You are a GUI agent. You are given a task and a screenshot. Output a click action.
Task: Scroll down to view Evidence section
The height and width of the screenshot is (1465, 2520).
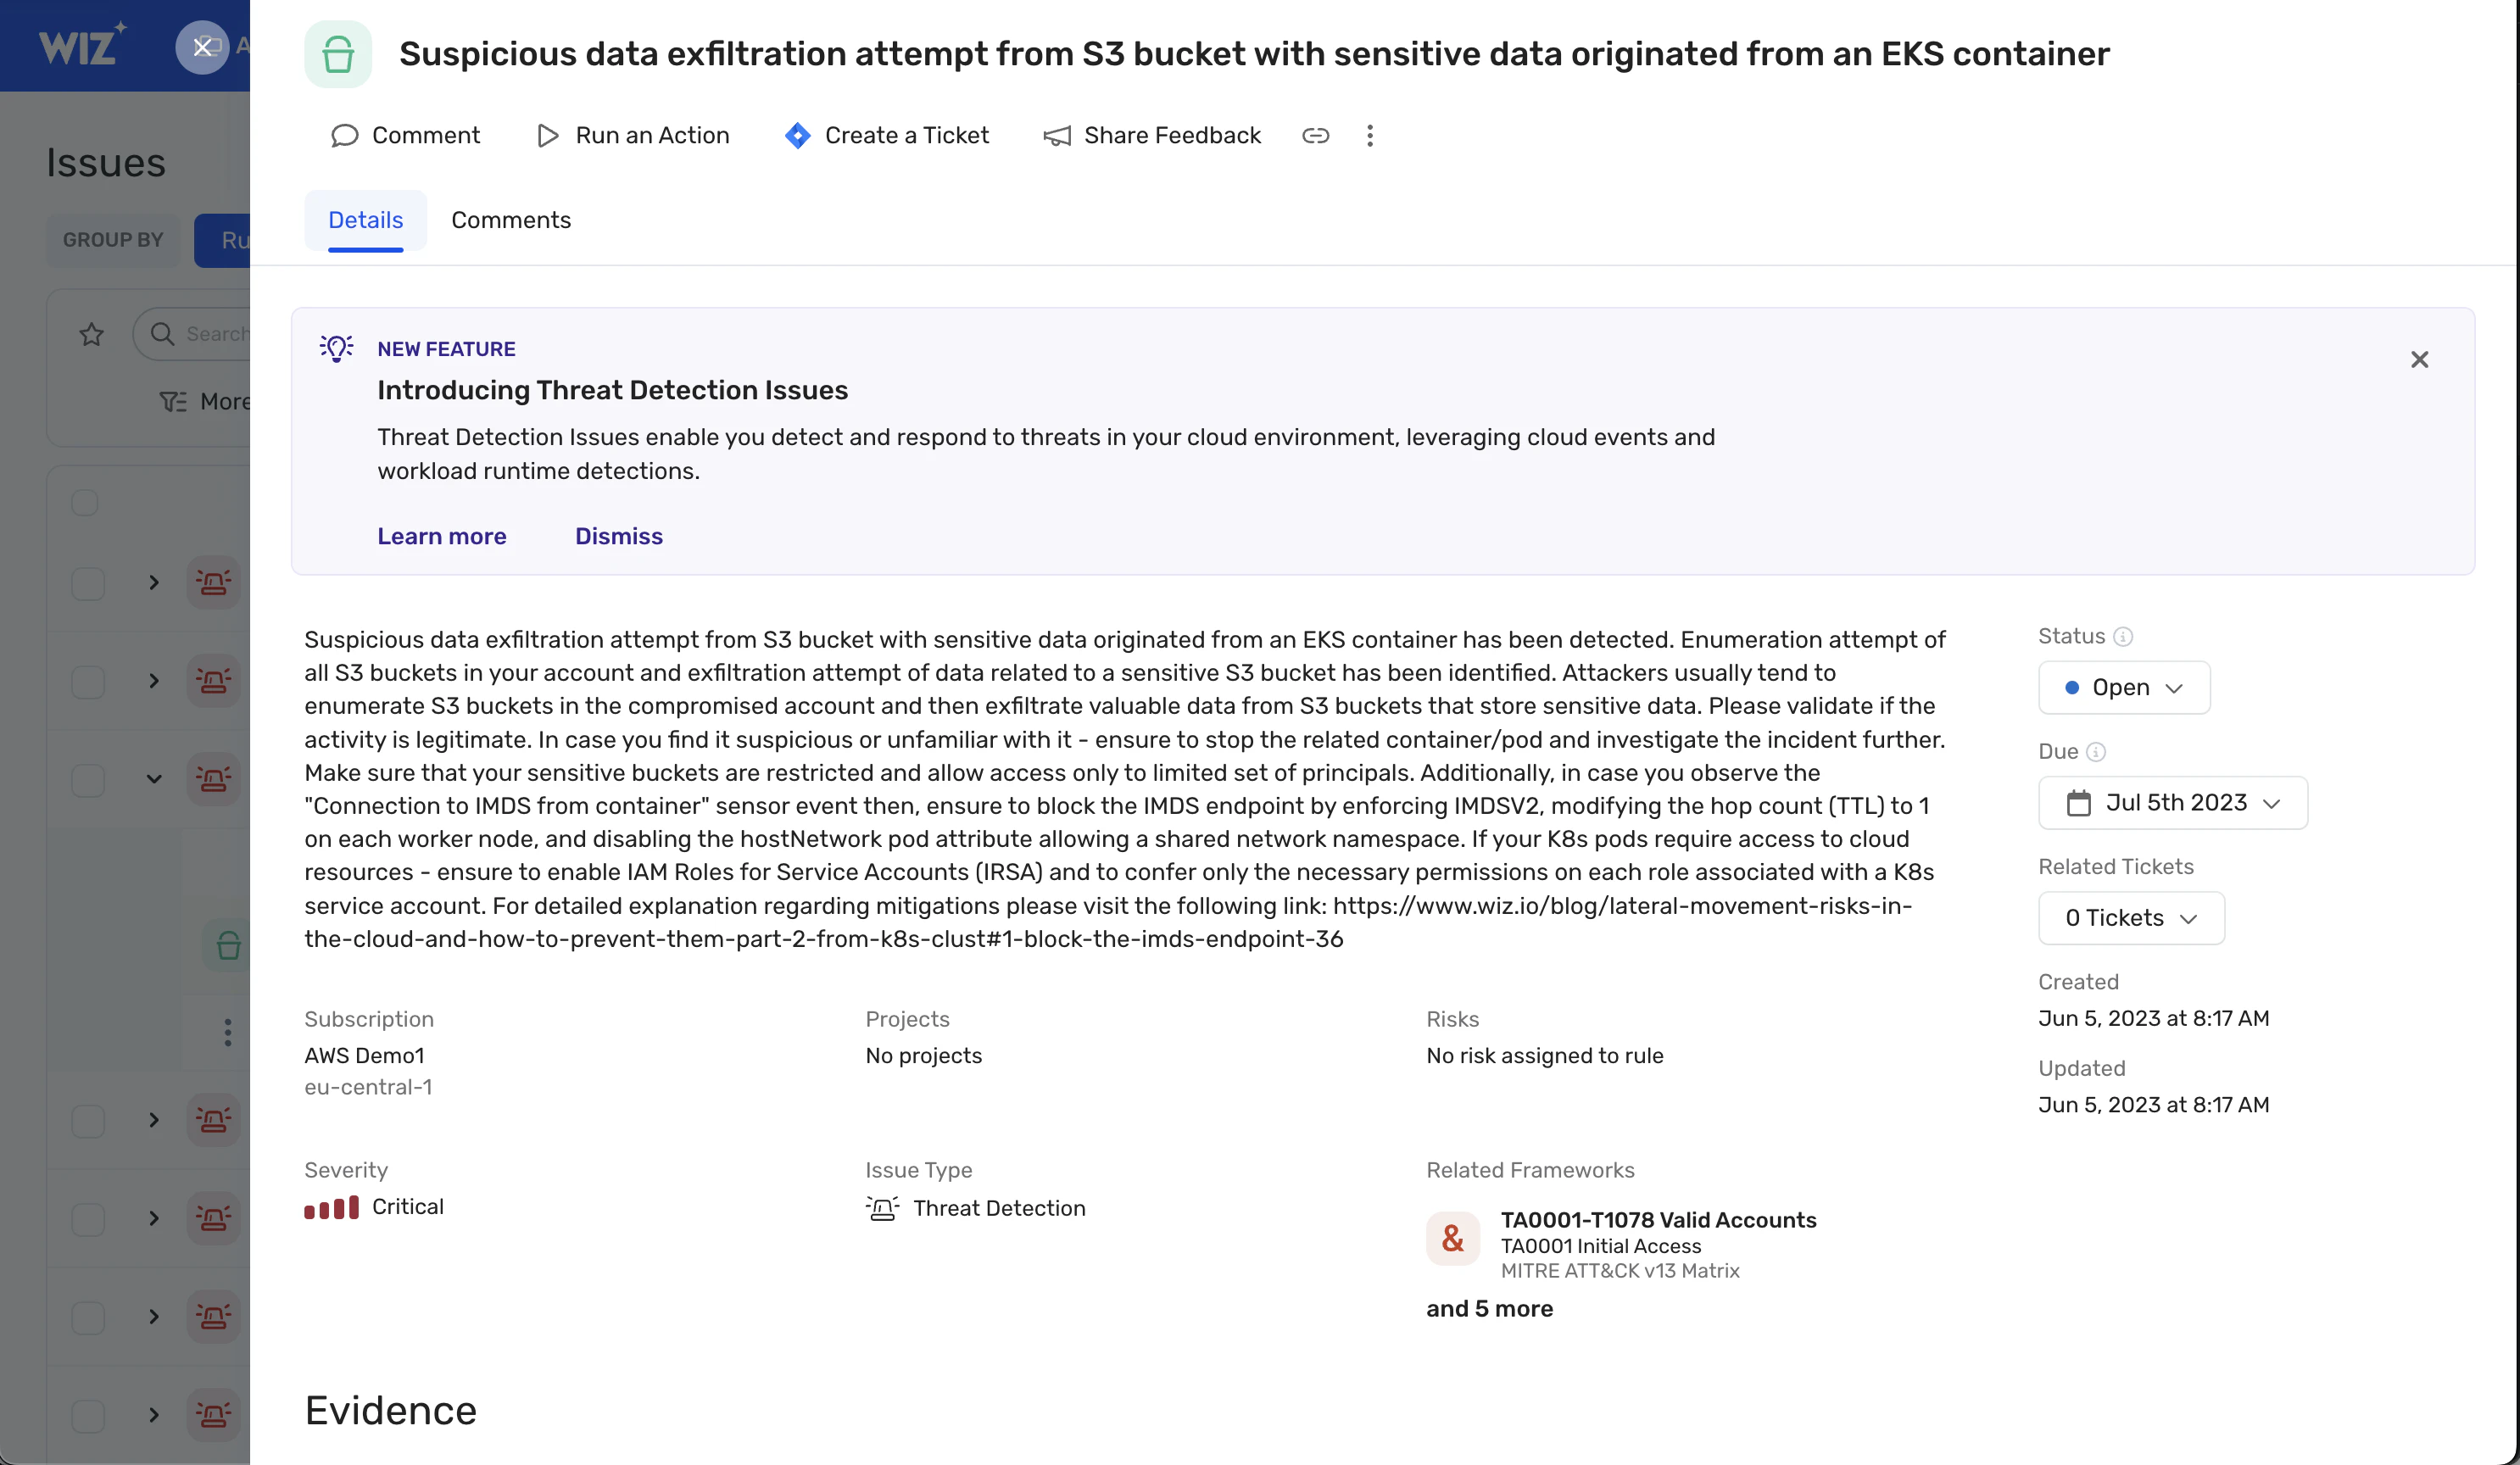[x=391, y=1407]
